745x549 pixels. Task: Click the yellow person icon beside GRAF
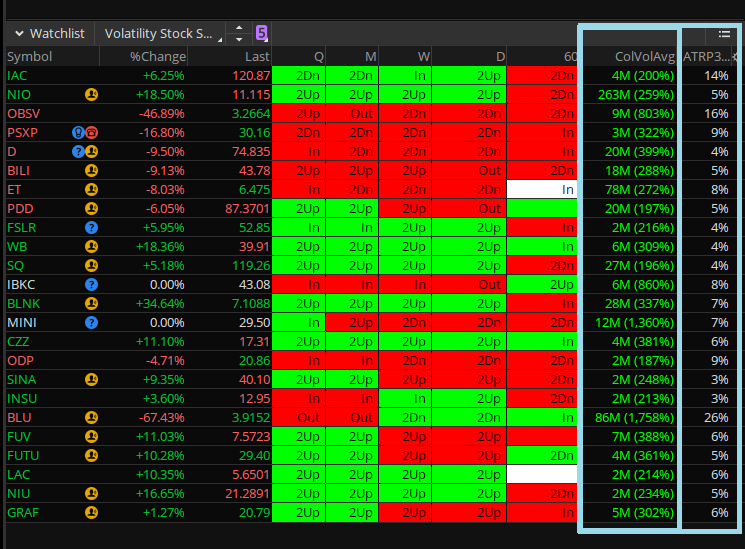point(91,513)
